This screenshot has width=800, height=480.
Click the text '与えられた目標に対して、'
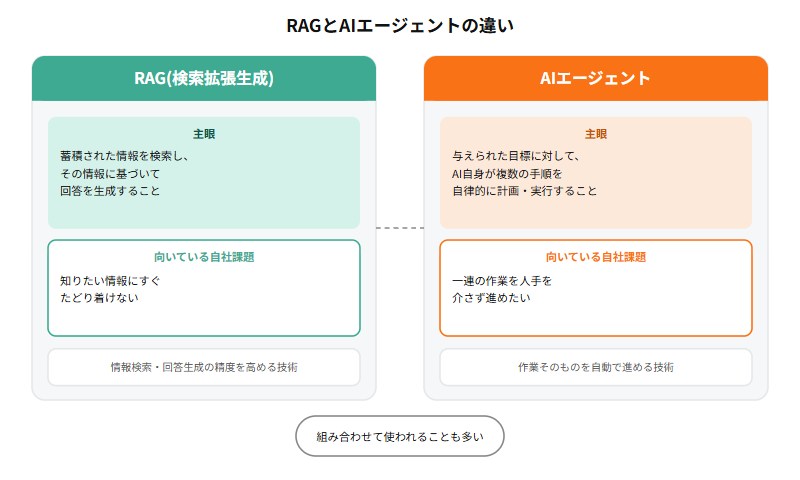[516, 156]
